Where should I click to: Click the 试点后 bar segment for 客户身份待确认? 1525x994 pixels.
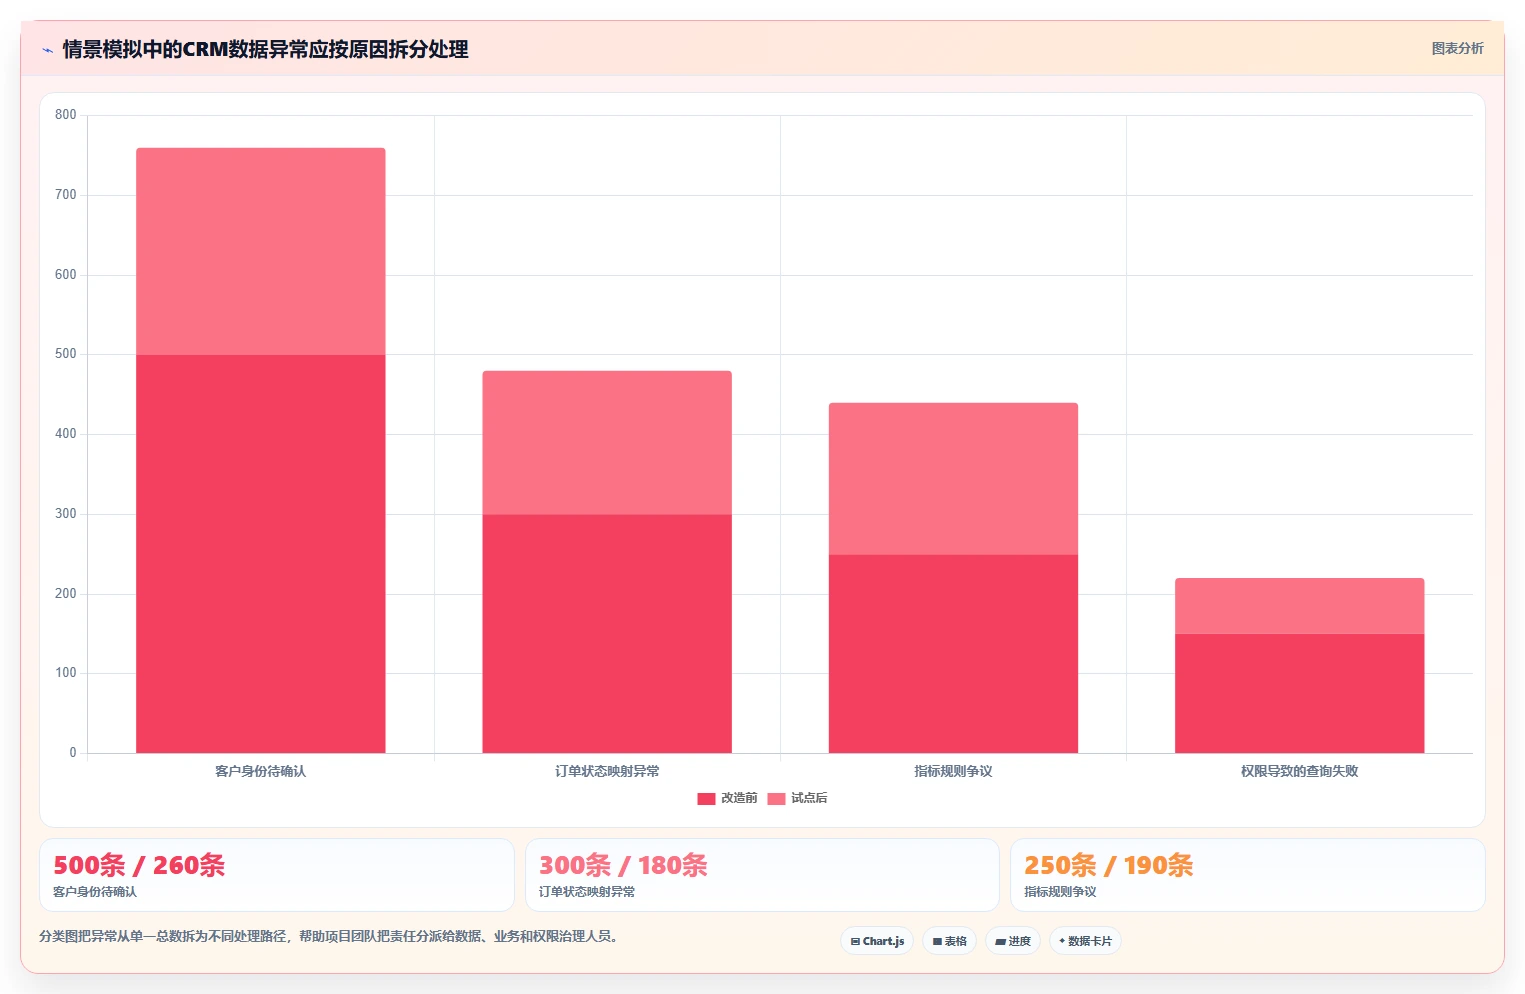click(x=261, y=251)
